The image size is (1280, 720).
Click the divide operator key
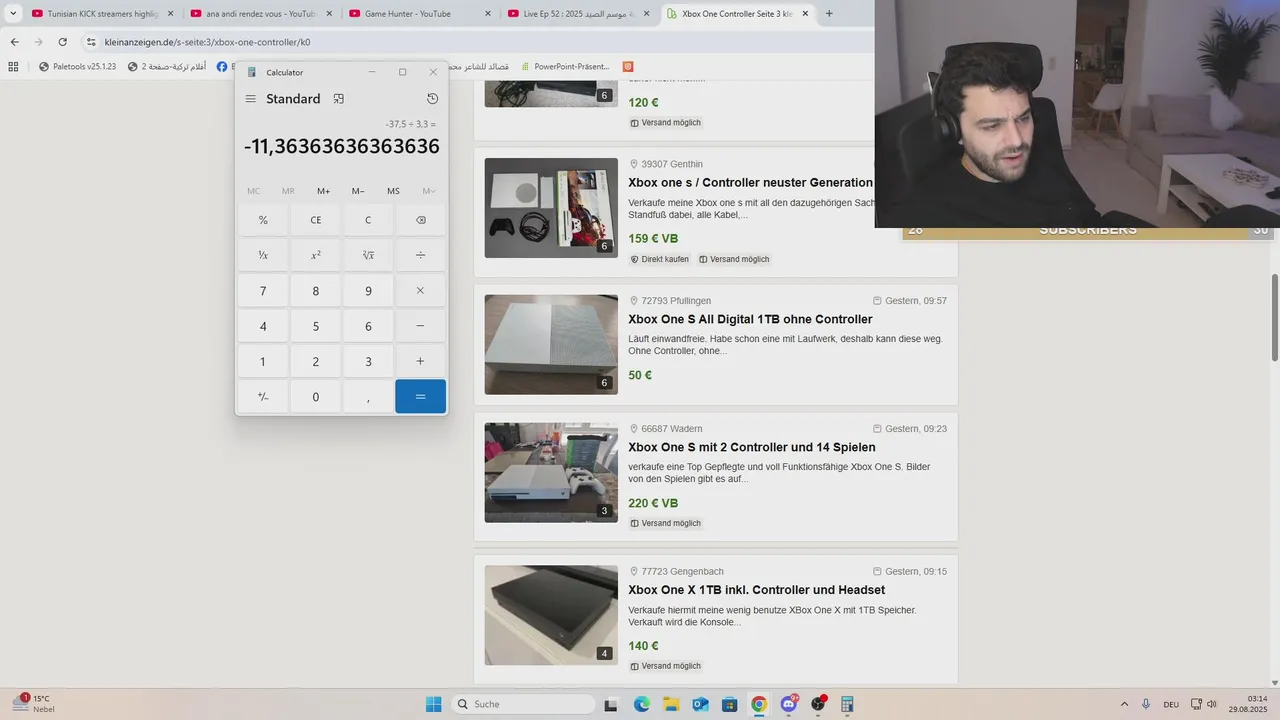click(x=420, y=255)
